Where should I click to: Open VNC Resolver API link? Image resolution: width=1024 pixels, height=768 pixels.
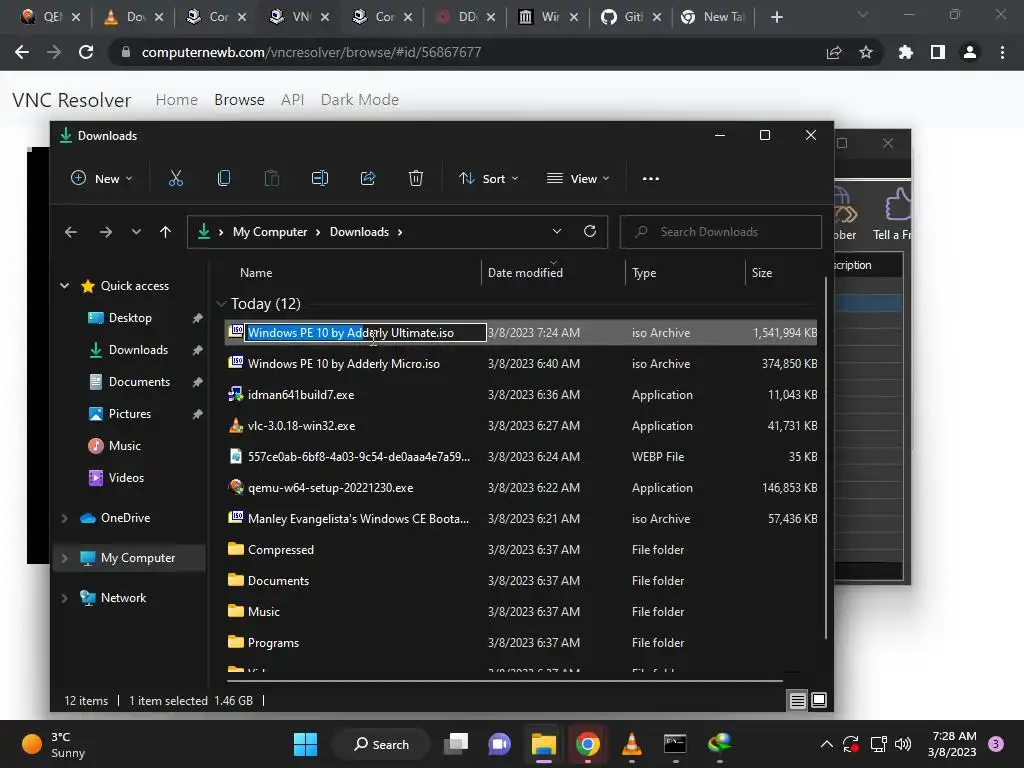[293, 100]
